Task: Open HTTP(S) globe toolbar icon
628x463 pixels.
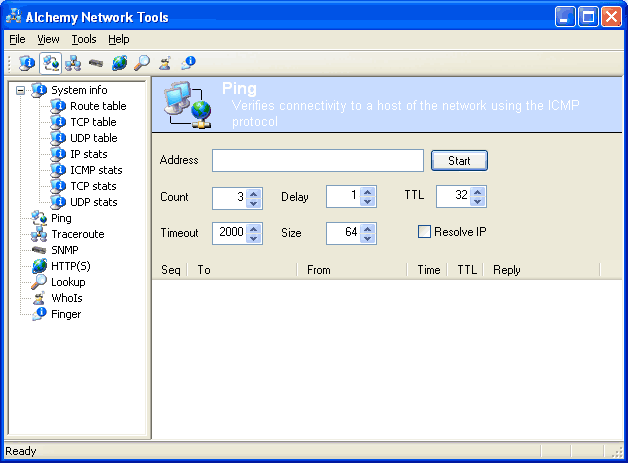Action: (119, 63)
